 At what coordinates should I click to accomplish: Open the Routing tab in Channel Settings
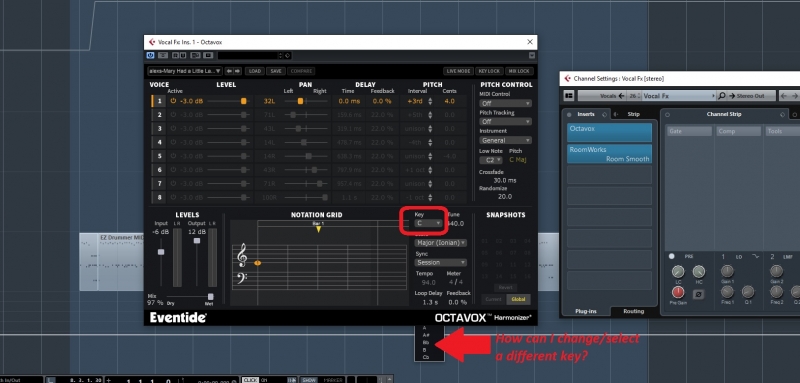tap(633, 311)
